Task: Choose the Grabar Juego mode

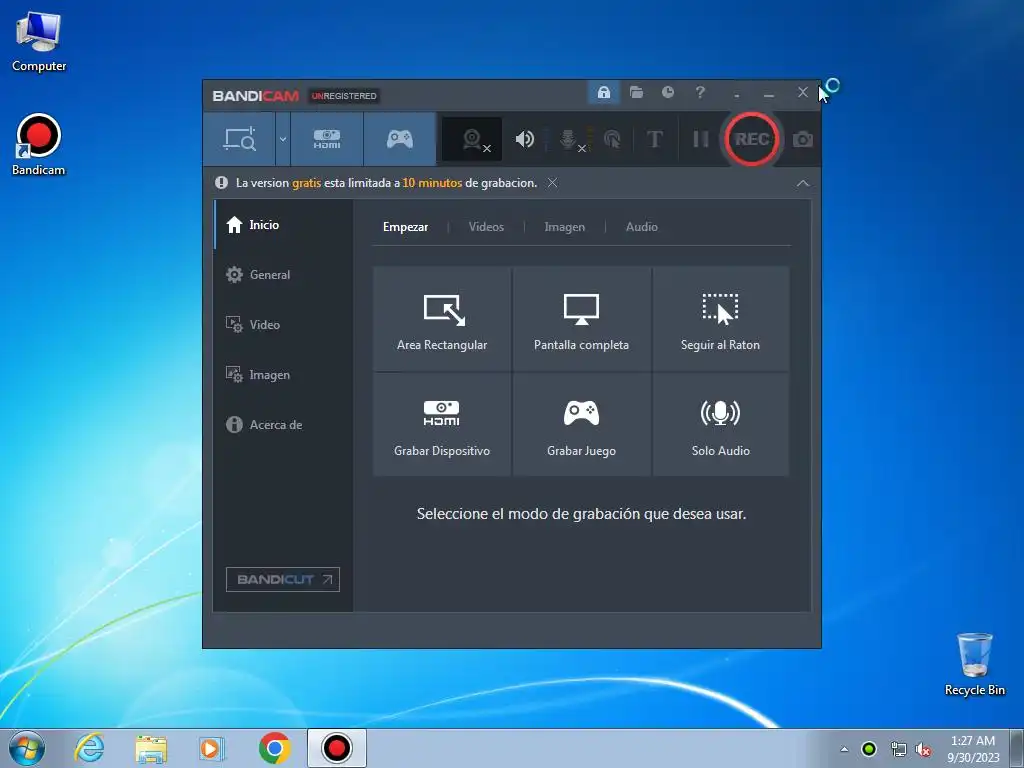Action: coord(581,424)
